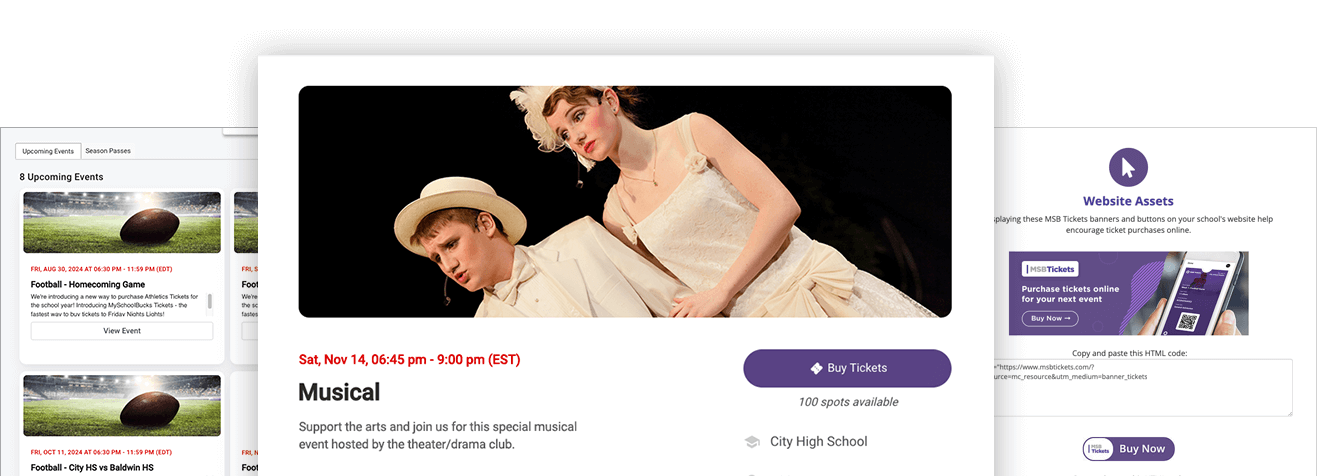The image size is (1317, 476).
Task: Open the Season Passes tab
Action: 108,151
